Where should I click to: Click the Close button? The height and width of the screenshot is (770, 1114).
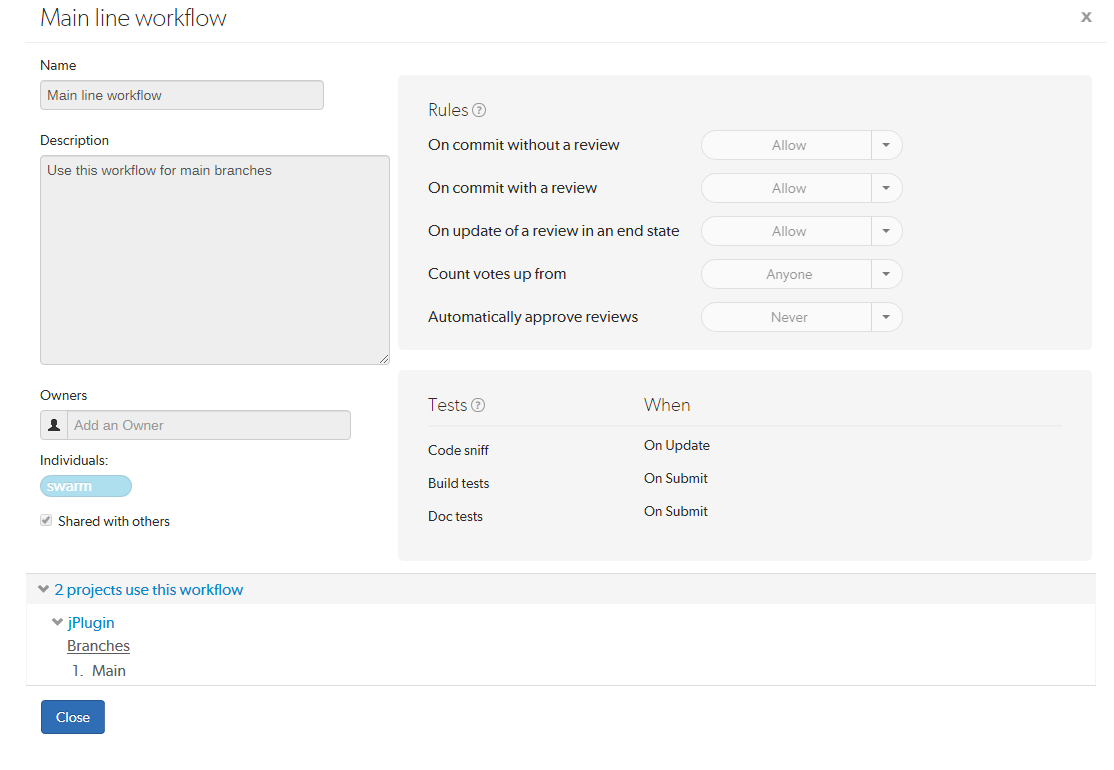tap(73, 717)
